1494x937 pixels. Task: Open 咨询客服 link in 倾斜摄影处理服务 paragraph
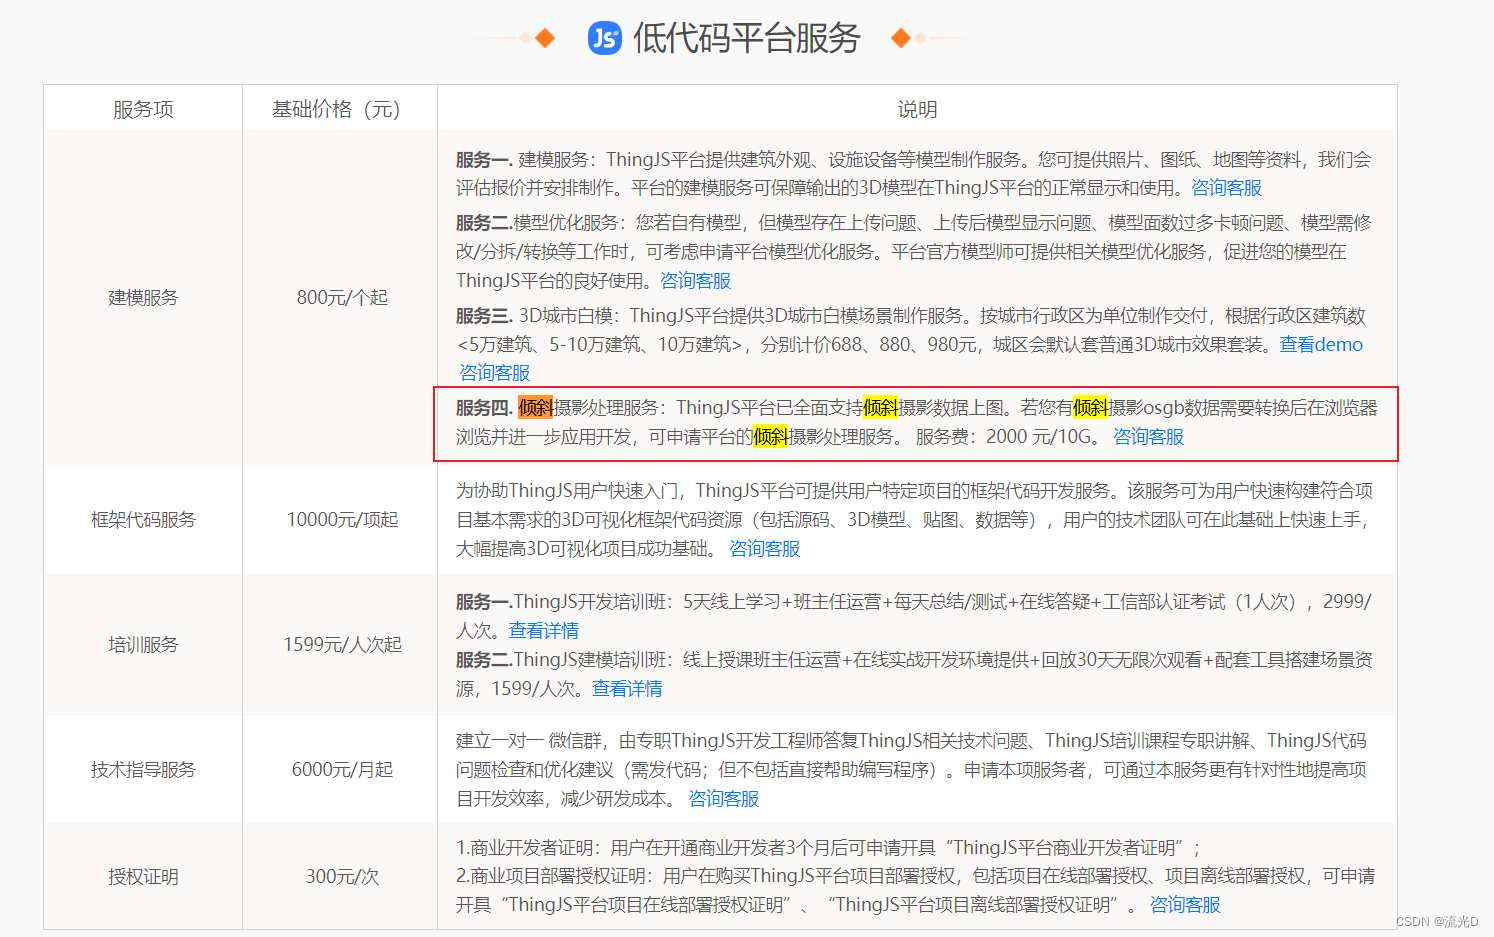pos(1149,437)
